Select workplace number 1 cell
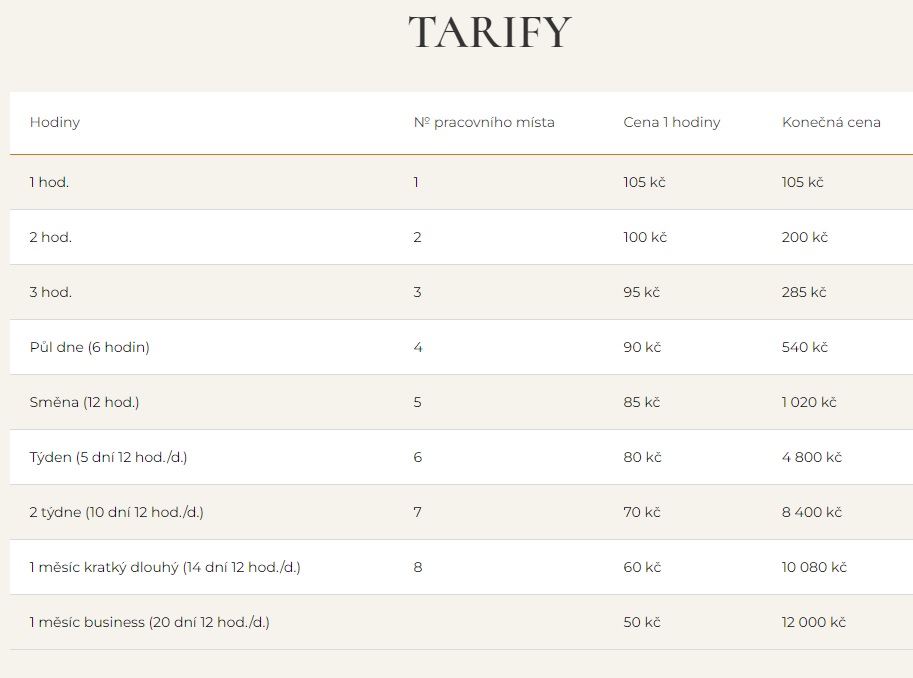Screen dimensions: 913x678 coord(416,182)
